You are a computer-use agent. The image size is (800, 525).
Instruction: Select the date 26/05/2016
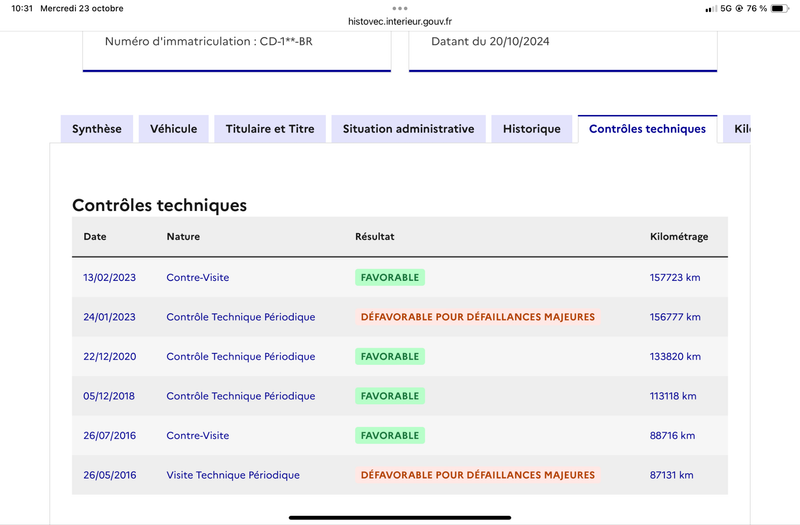pos(110,475)
